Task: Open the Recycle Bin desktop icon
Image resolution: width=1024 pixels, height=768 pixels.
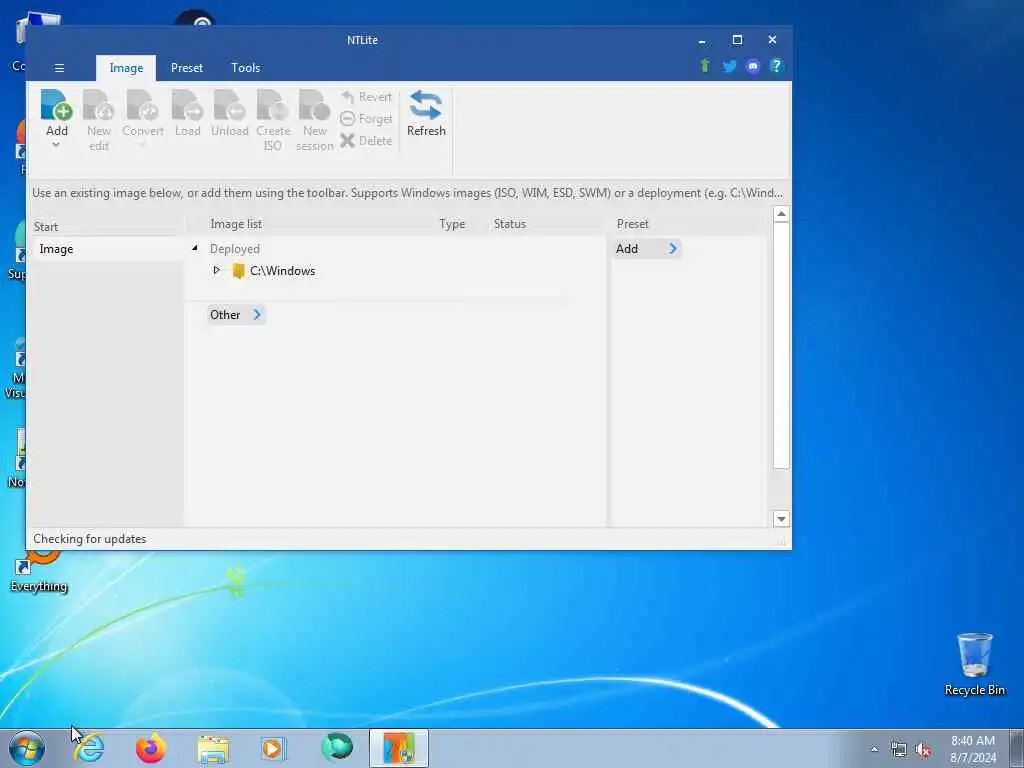Action: coord(974,664)
